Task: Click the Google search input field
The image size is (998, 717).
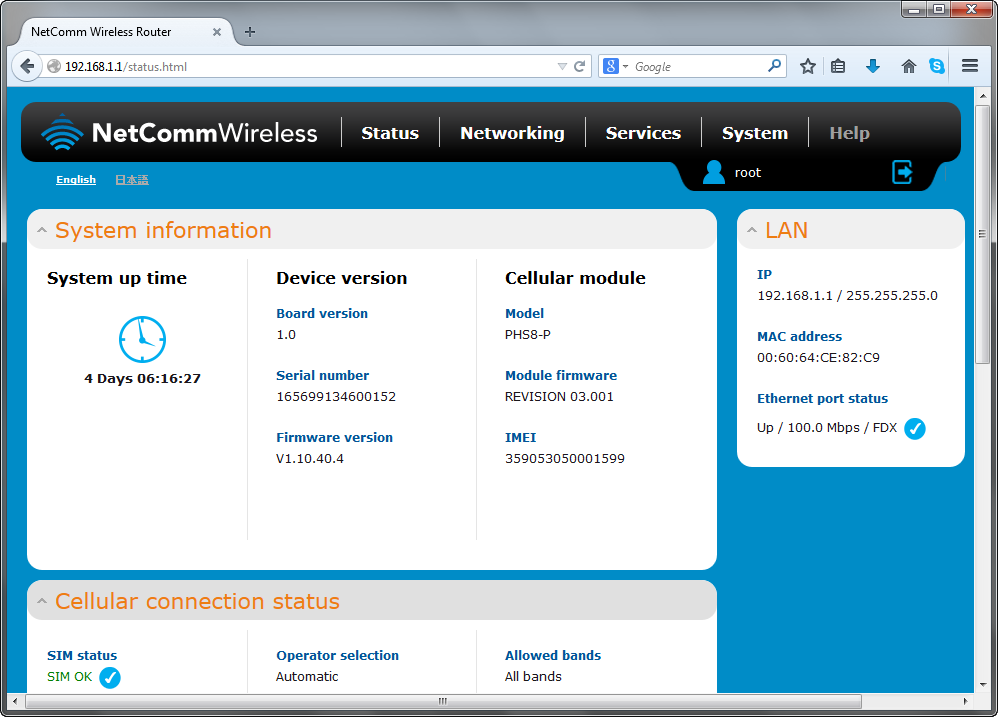Action: [x=698, y=67]
